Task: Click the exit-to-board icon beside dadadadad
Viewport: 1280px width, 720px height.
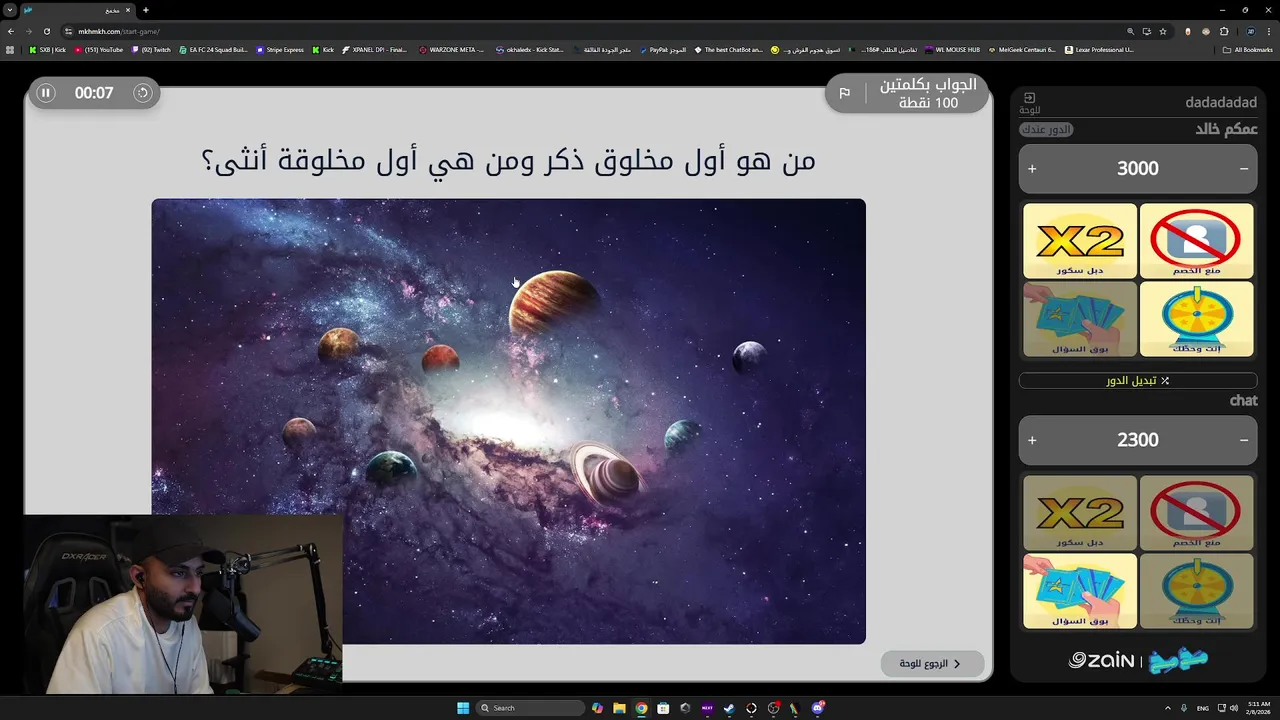Action: (1029, 102)
